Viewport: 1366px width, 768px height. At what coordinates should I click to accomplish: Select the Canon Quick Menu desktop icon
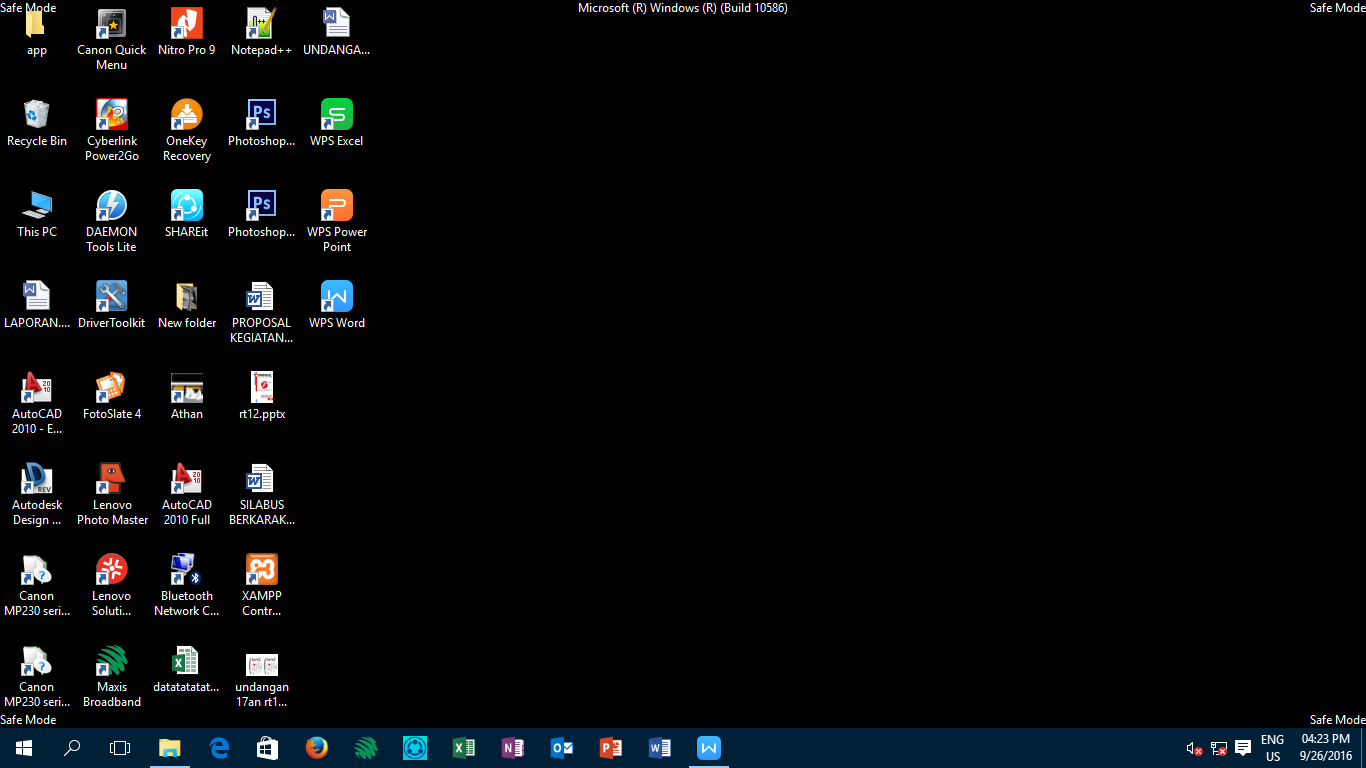(112, 40)
